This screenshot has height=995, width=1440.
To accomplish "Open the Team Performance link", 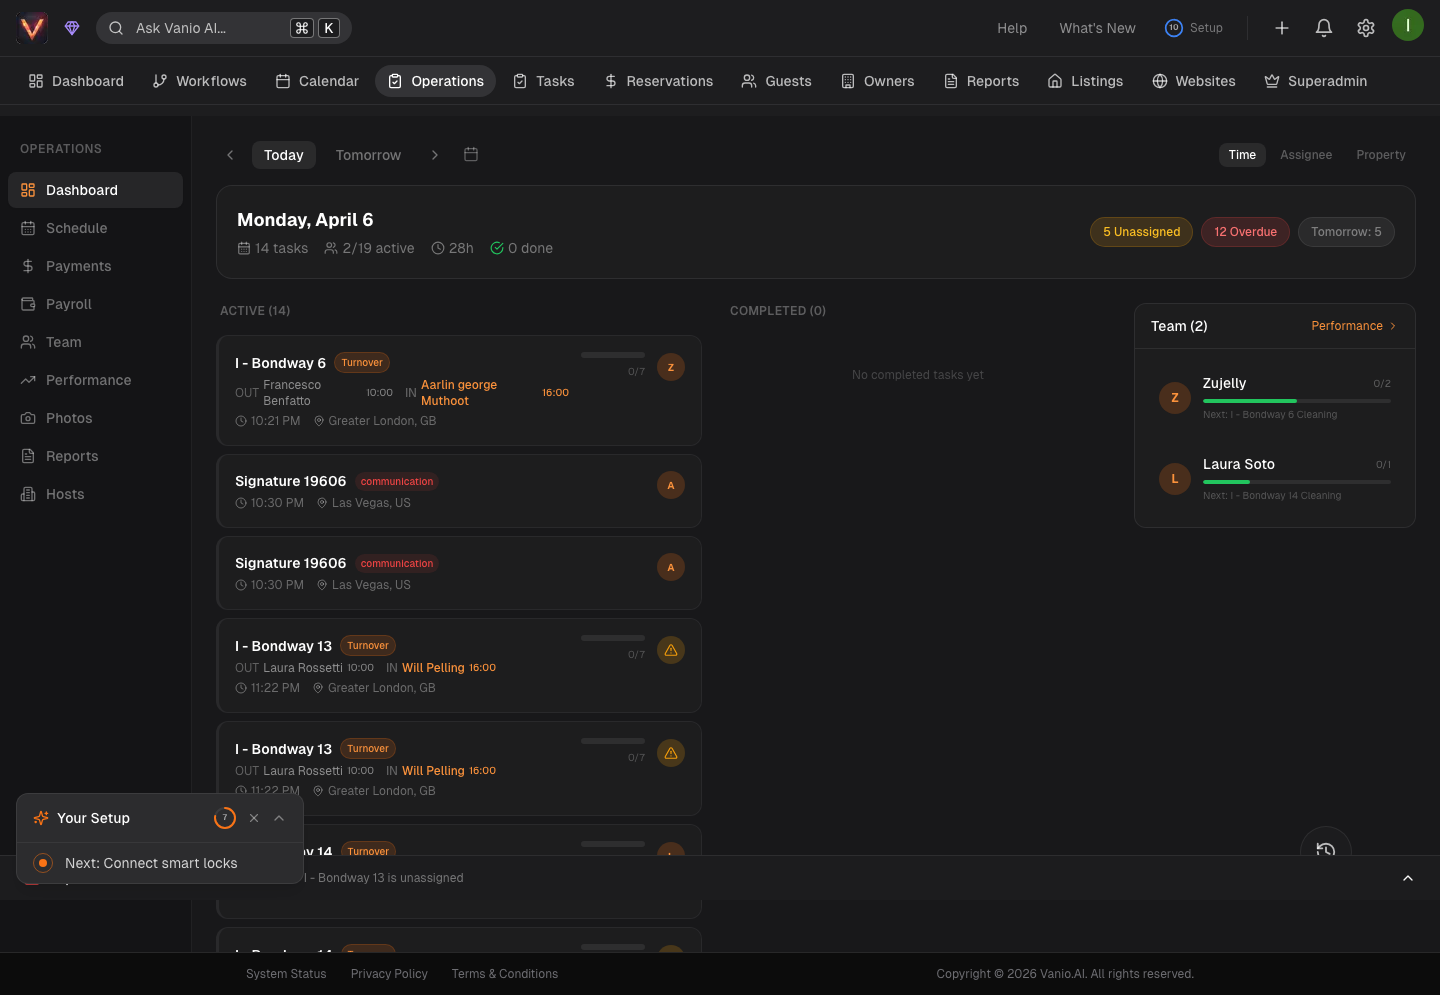I will pos(1352,326).
